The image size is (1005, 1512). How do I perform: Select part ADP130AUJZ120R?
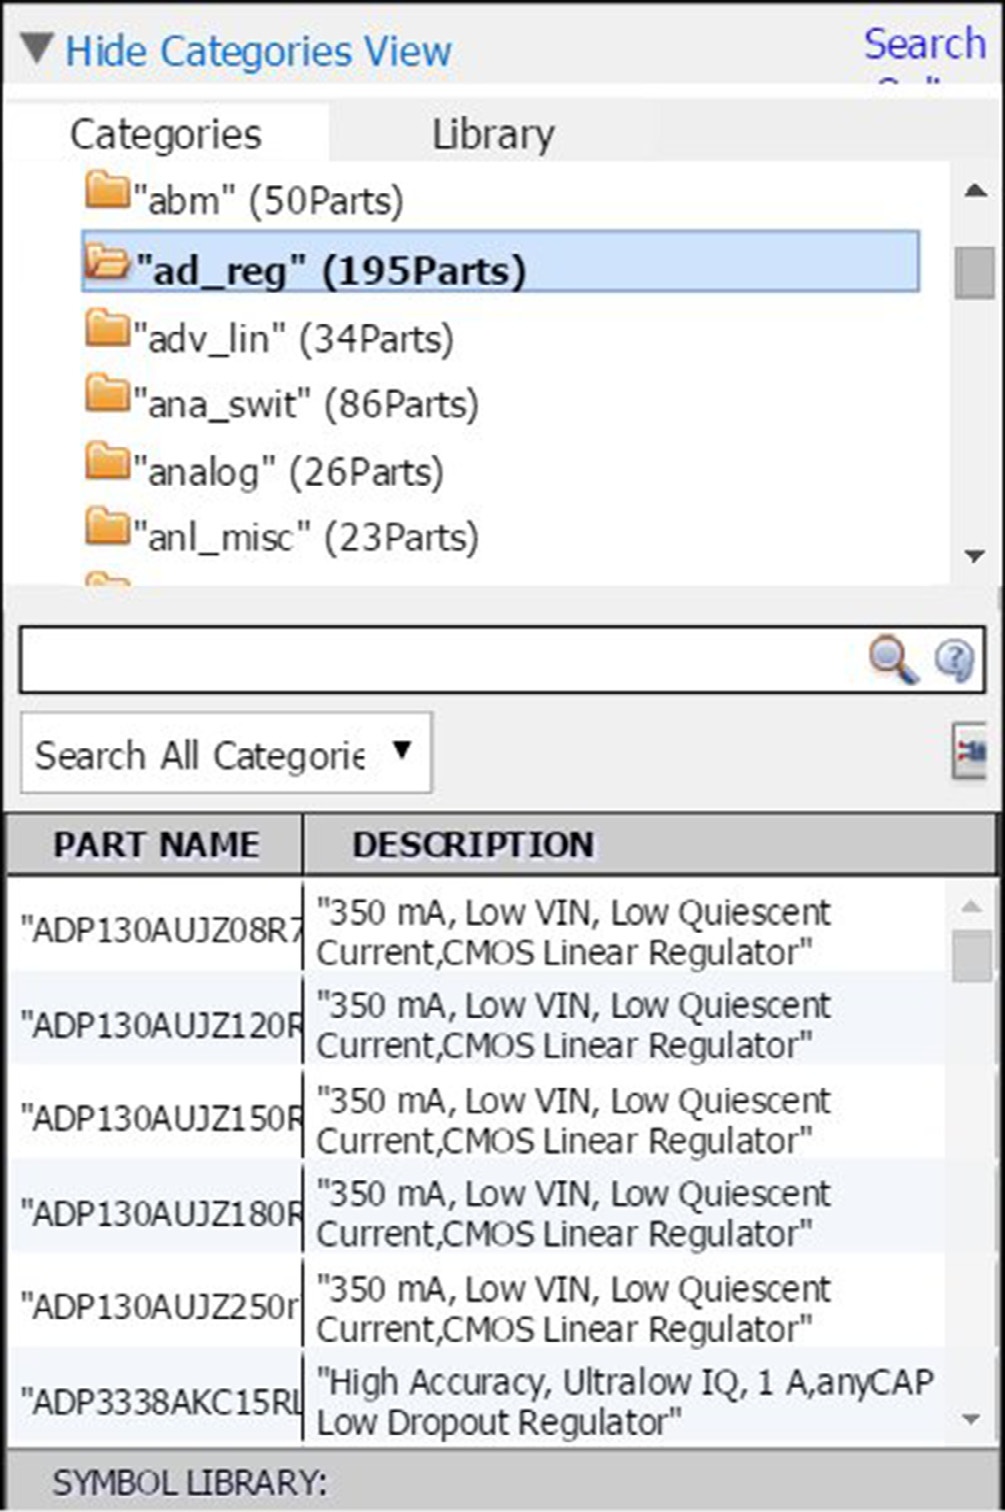click(x=161, y=1024)
